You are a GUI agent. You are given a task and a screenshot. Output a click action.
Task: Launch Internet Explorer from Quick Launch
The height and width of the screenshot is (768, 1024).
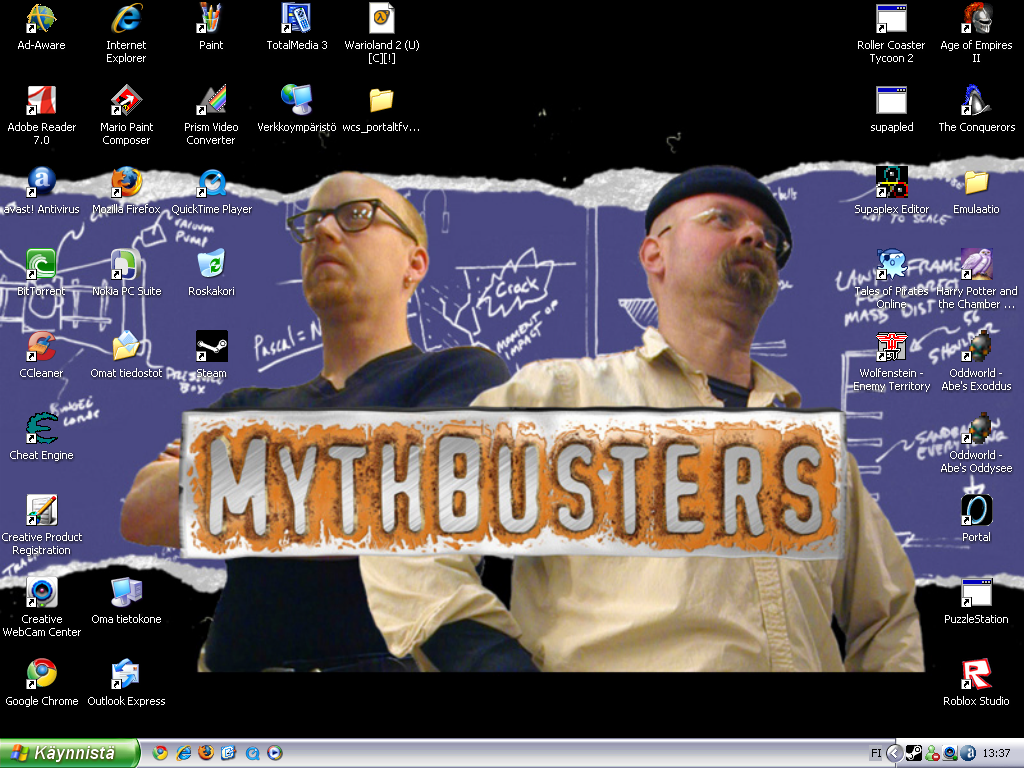[x=184, y=753]
